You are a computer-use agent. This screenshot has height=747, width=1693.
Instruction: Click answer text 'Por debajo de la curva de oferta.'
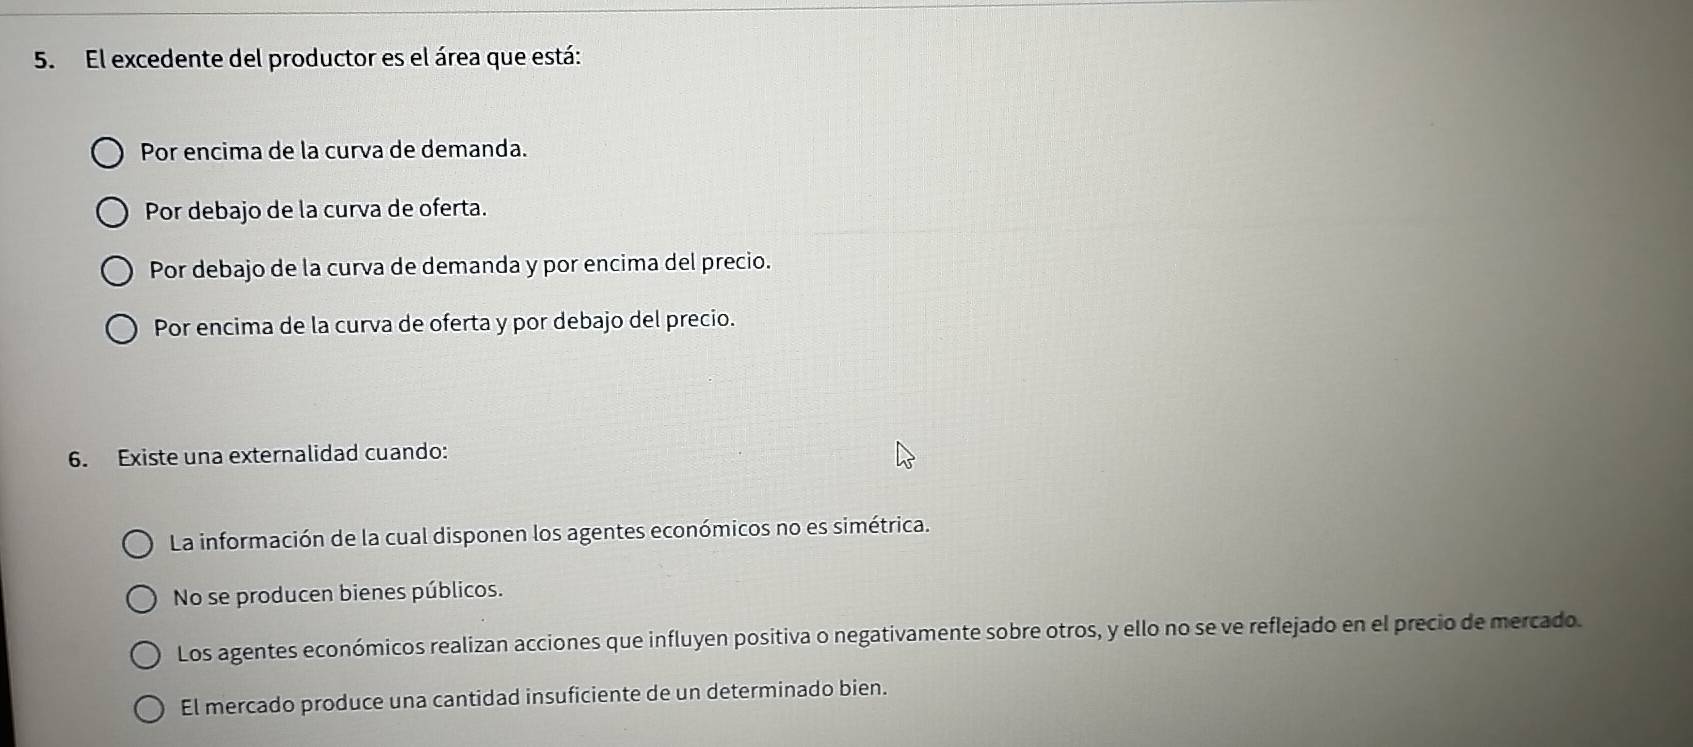[x=316, y=210]
